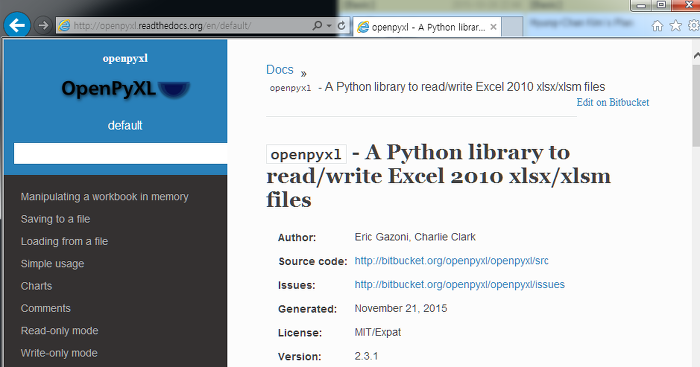Viewport: 700px width, 367px height.
Task: Open the Source code bitbucket URL
Action: 451,261
